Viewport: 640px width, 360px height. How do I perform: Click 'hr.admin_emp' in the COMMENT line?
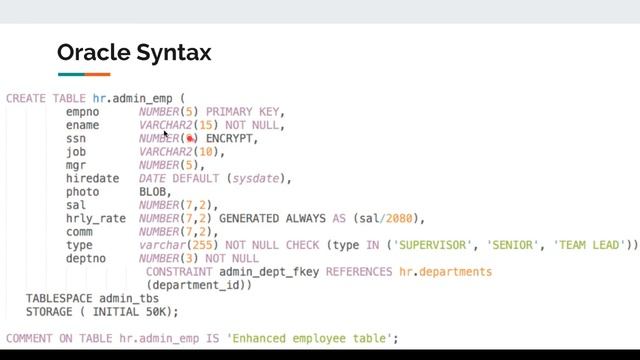[159, 339]
